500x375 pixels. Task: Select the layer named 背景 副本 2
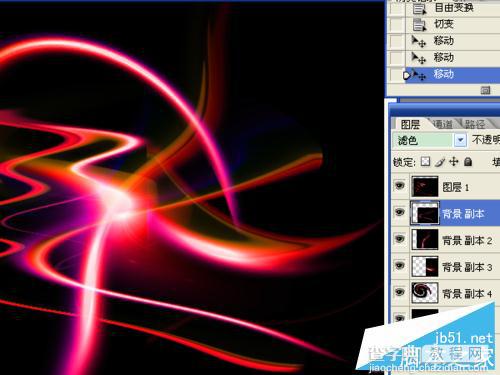tap(467, 240)
